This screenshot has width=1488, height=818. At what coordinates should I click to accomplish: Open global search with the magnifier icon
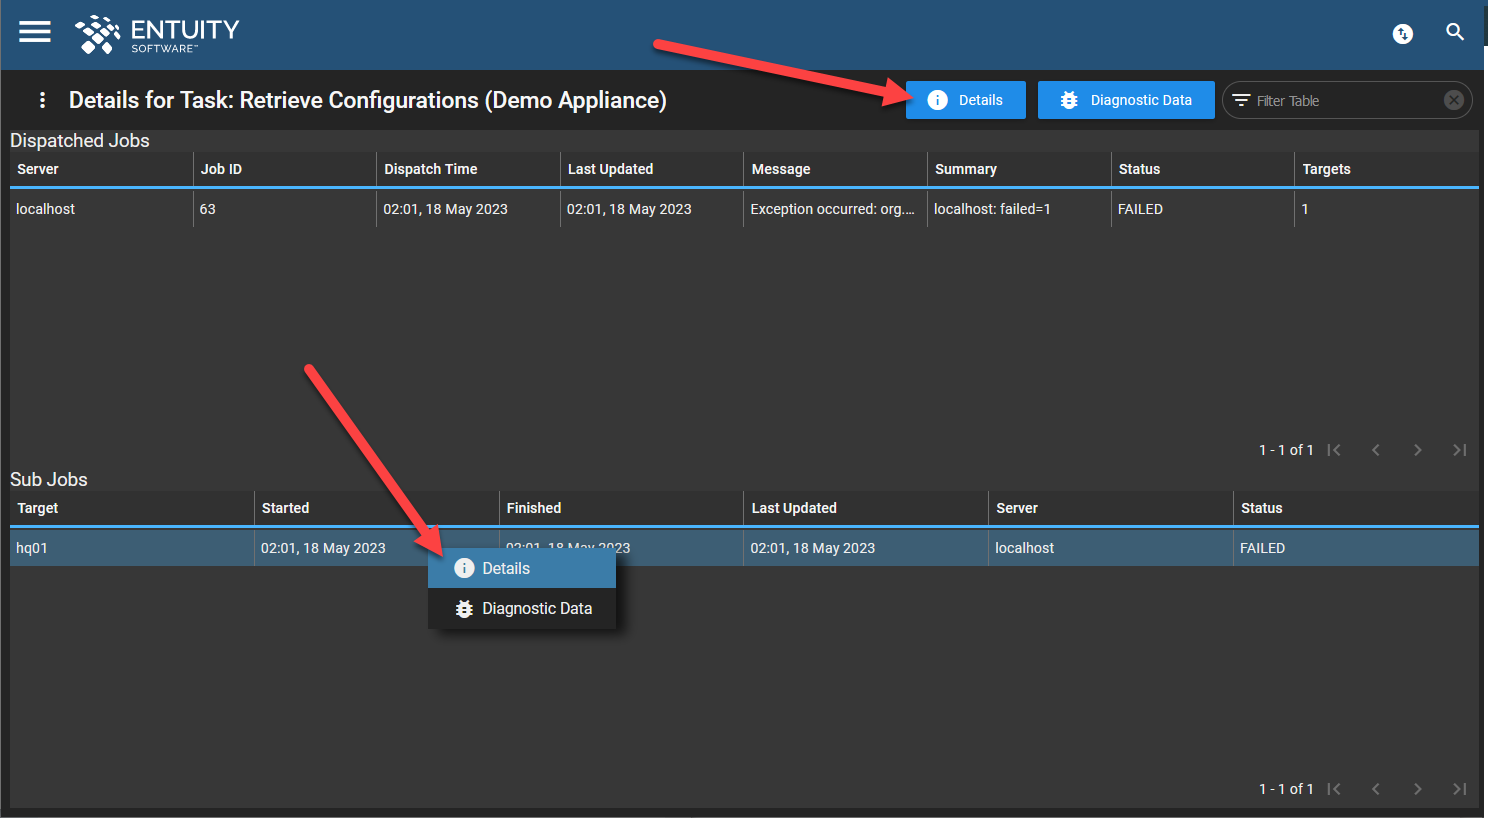tap(1455, 31)
